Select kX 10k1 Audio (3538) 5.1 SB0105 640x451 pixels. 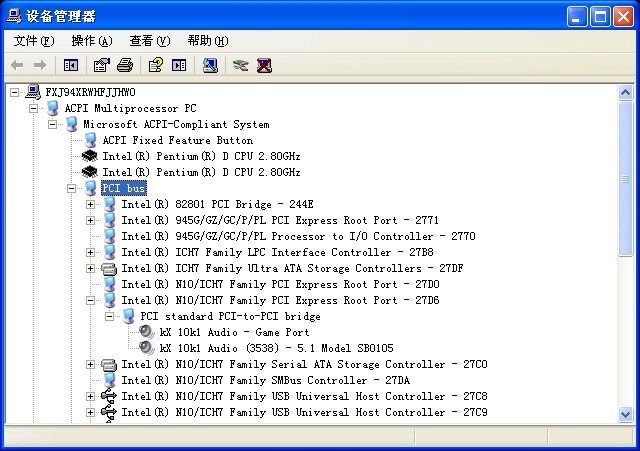pyautogui.click(x=276, y=348)
